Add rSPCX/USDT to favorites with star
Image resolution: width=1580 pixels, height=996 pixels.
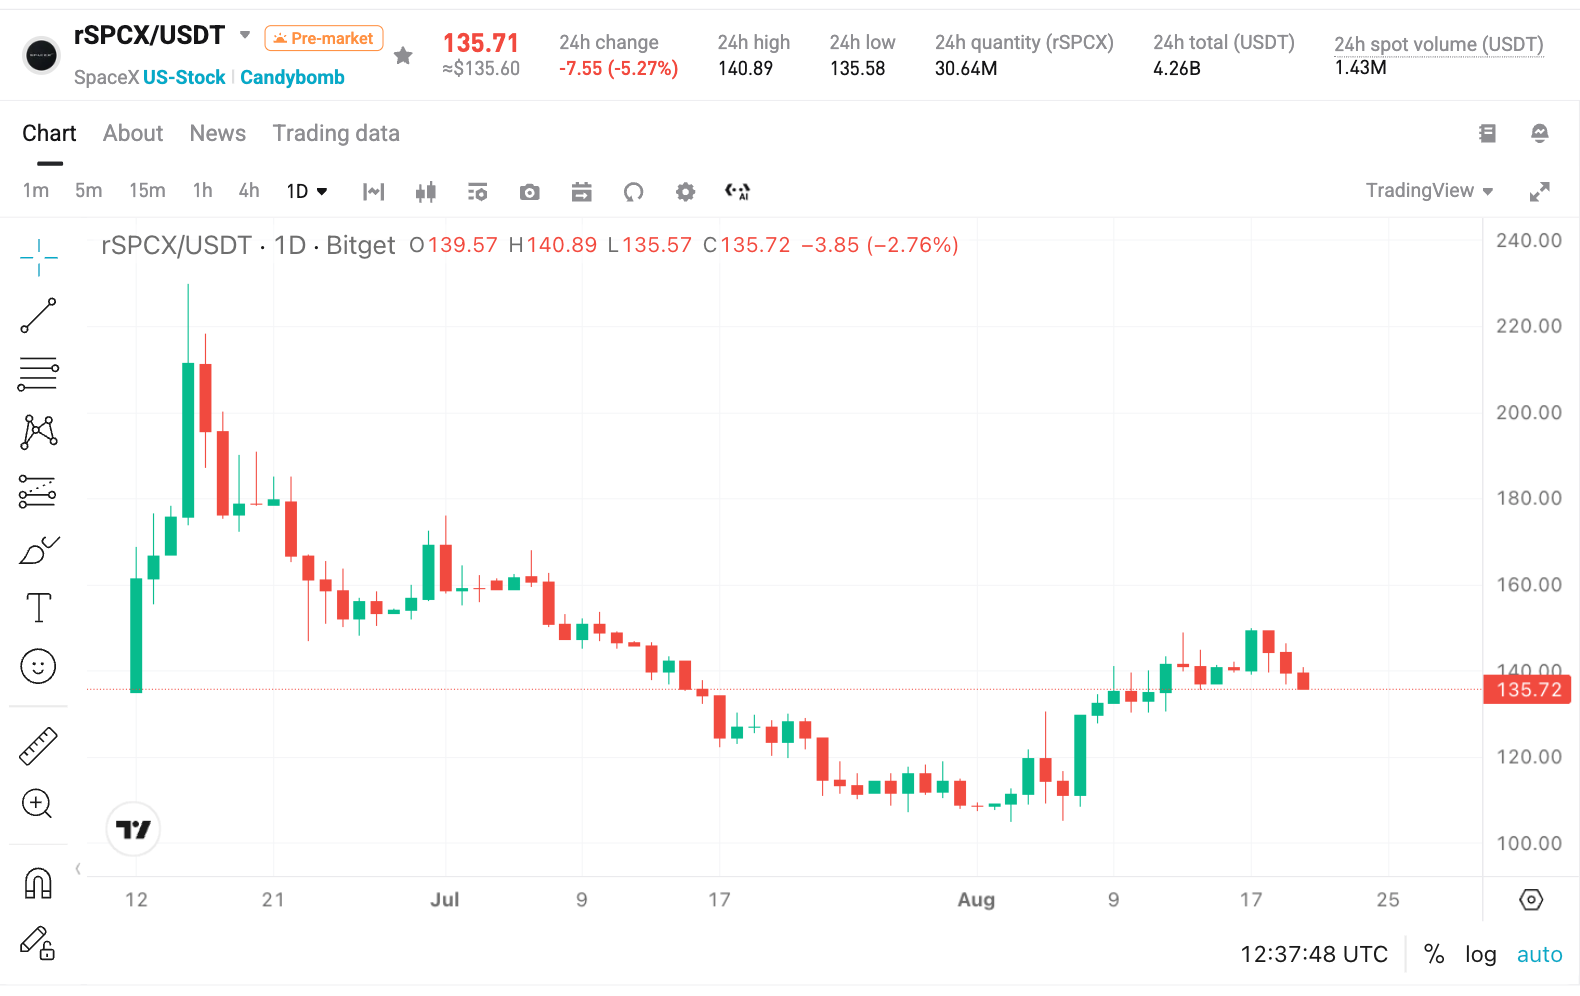point(403,56)
